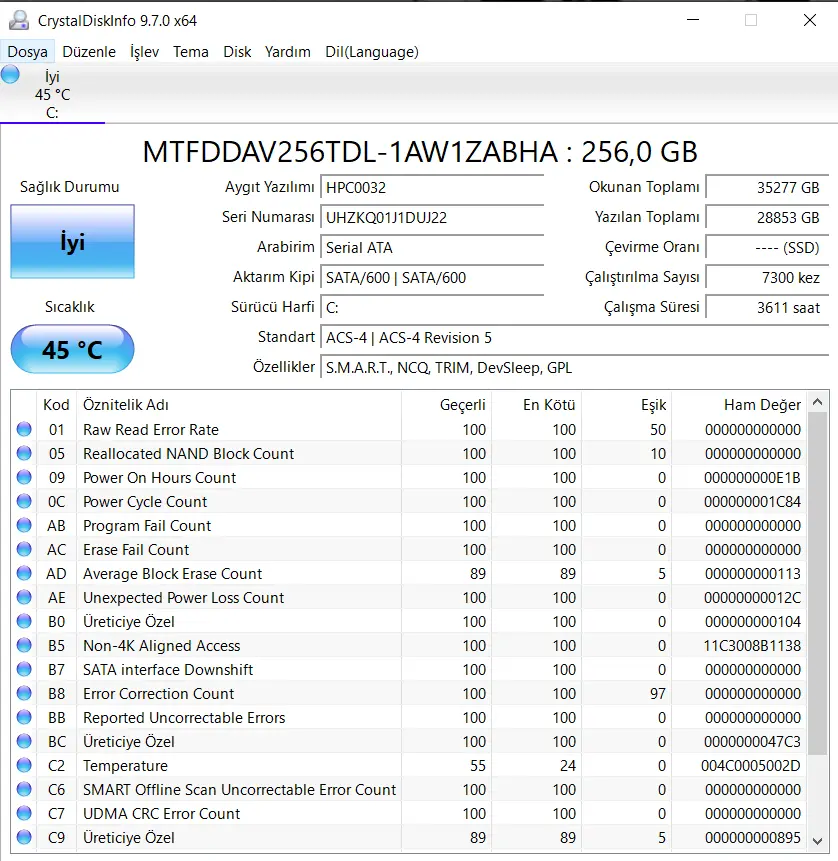The image size is (838, 861).
Task: Click raw value 000000001C84 for Power Cycle Count
Action: pos(752,501)
